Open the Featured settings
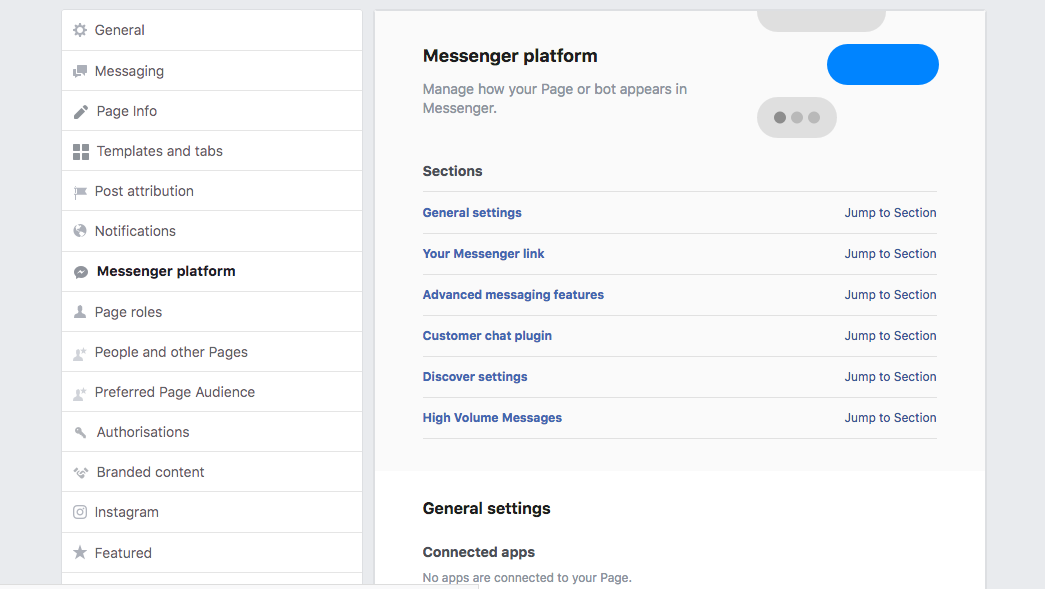 point(212,552)
